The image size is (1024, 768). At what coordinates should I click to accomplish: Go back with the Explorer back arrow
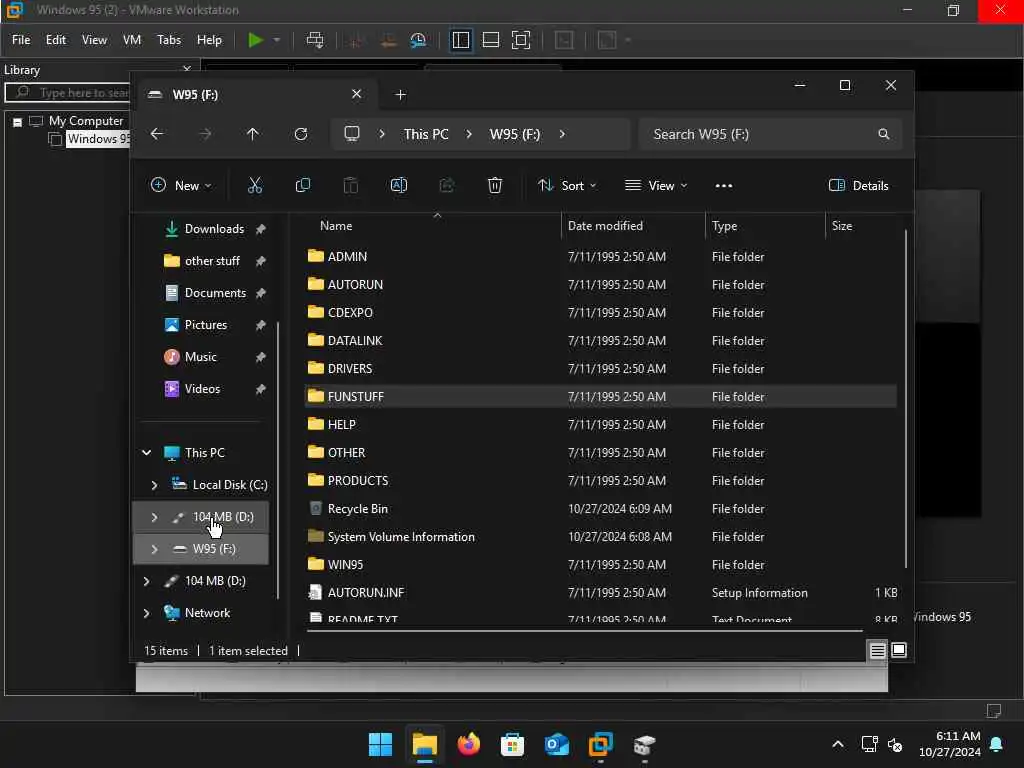pyautogui.click(x=157, y=134)
